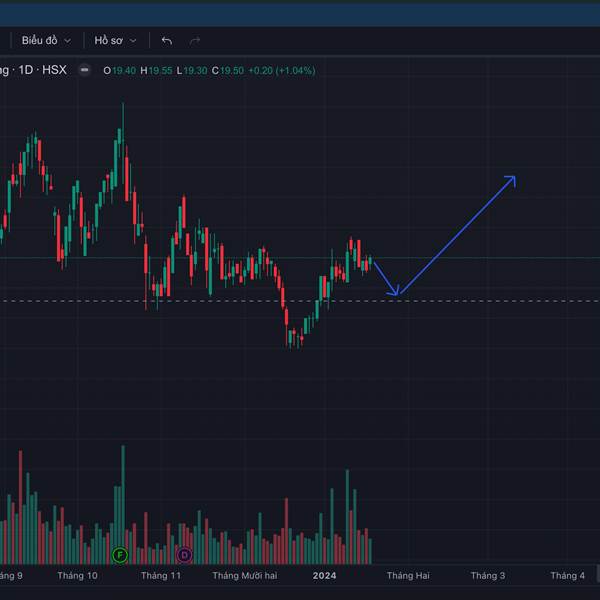Click the Tháng Hai axis label
The height and width of the screenshot is (600, 600).
tap(408, 576)
